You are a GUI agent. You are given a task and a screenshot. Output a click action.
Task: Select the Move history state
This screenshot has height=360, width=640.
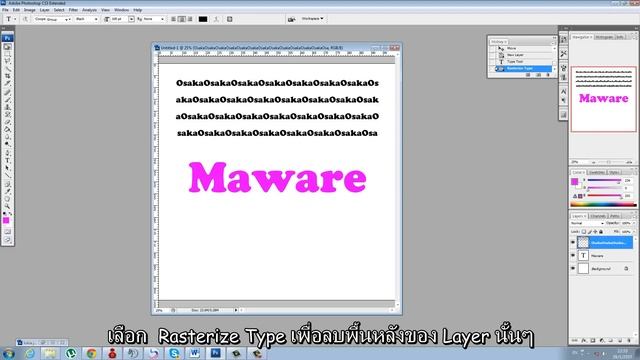(524, 48)
